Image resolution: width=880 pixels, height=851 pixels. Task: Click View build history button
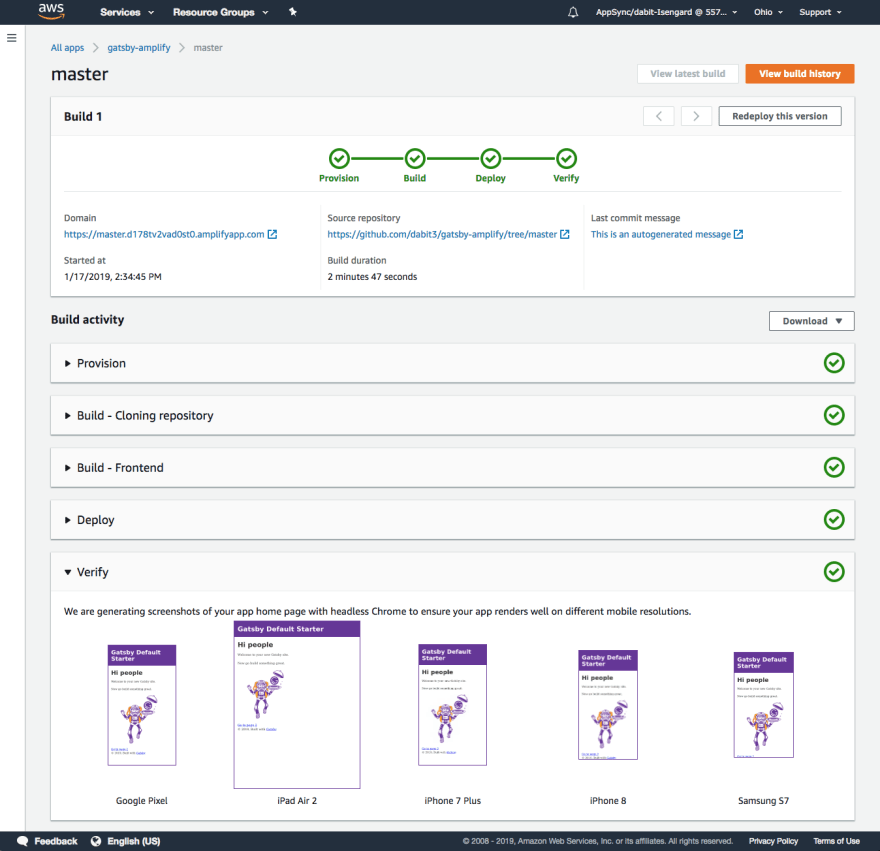[800, 74]
